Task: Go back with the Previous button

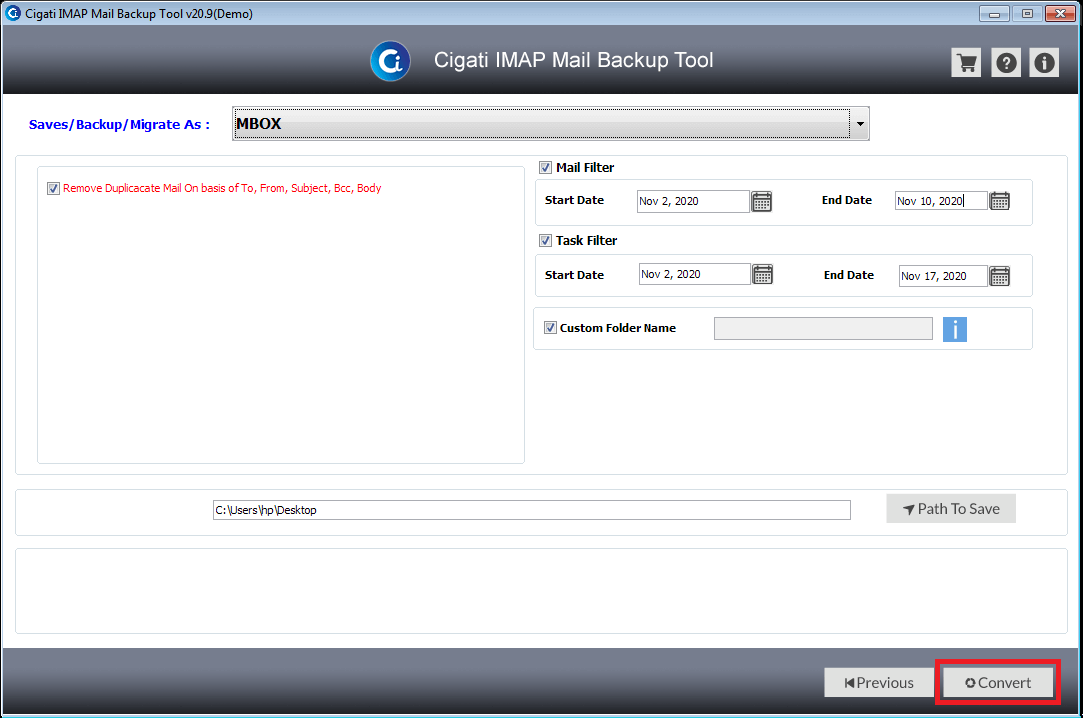Action: pyautogui.click(x=879, y=683)
